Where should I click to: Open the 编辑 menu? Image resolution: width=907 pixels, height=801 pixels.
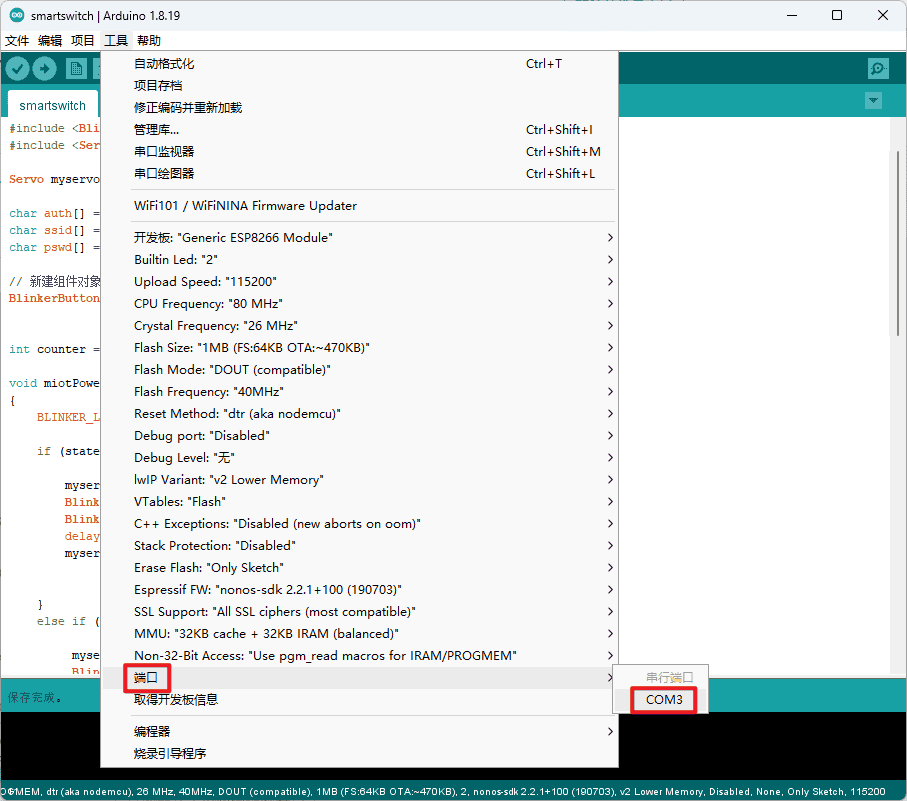[50, 40]
